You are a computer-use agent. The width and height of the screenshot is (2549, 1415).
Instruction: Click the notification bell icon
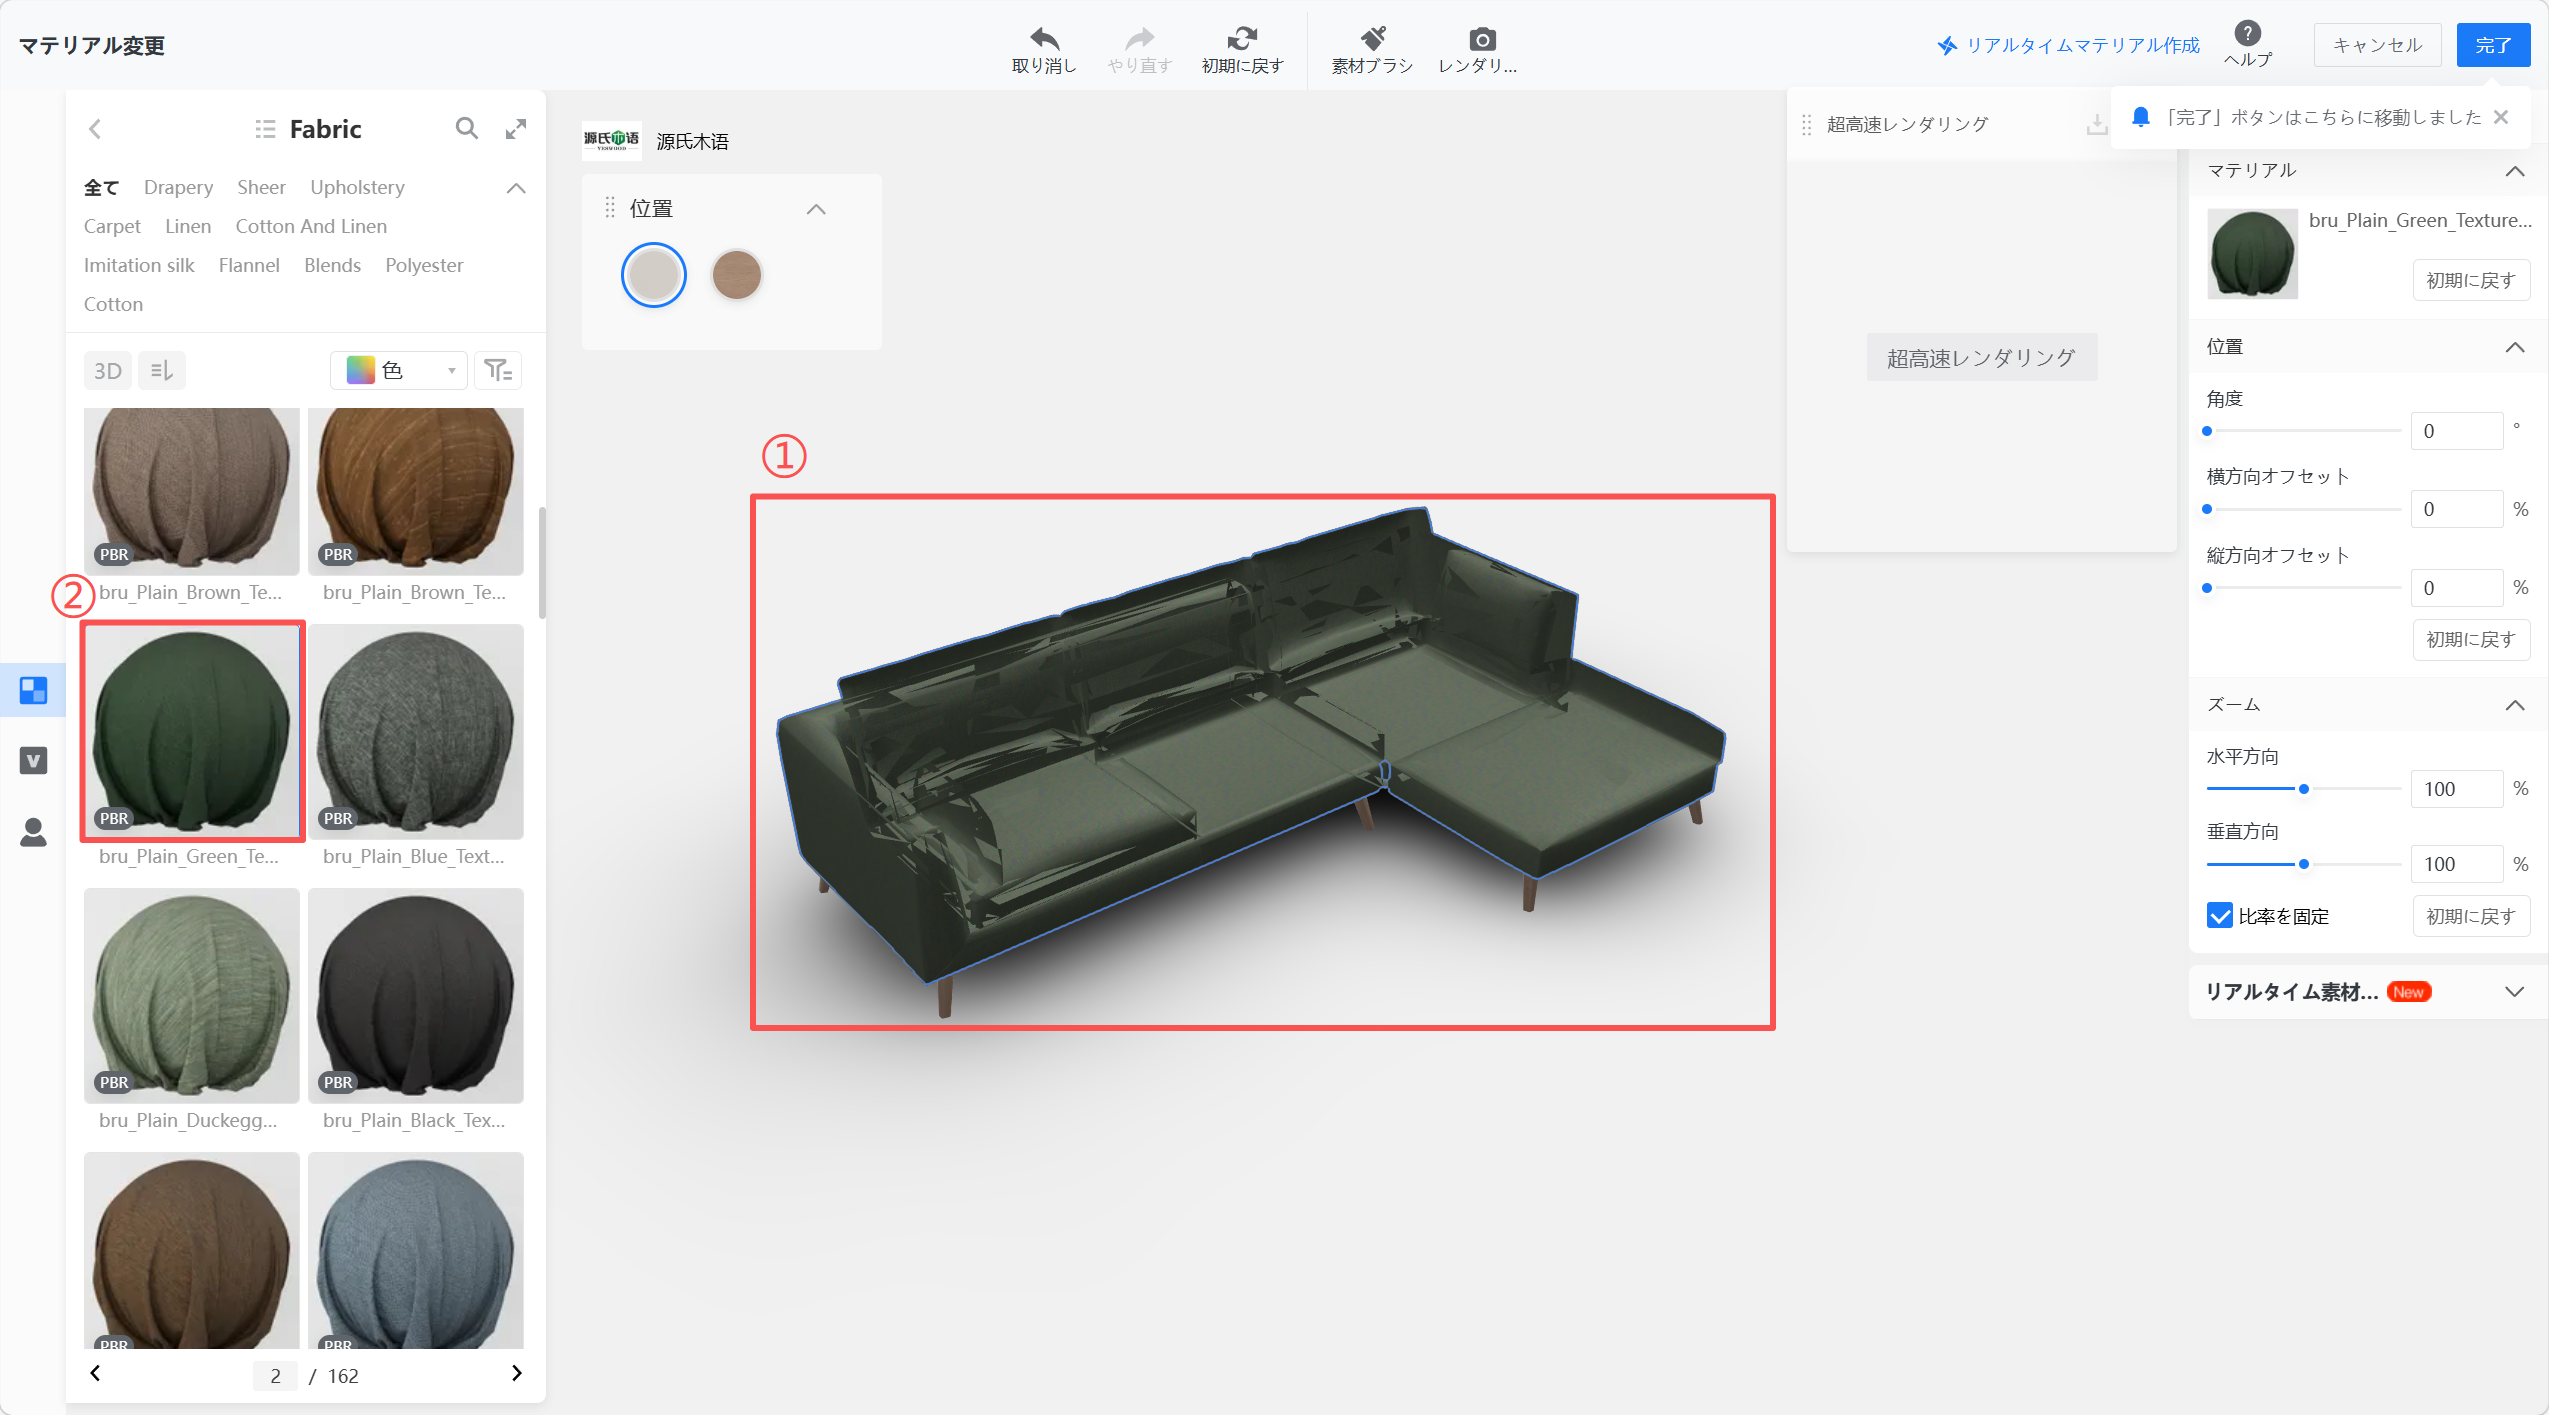[x=2141, y=117]
